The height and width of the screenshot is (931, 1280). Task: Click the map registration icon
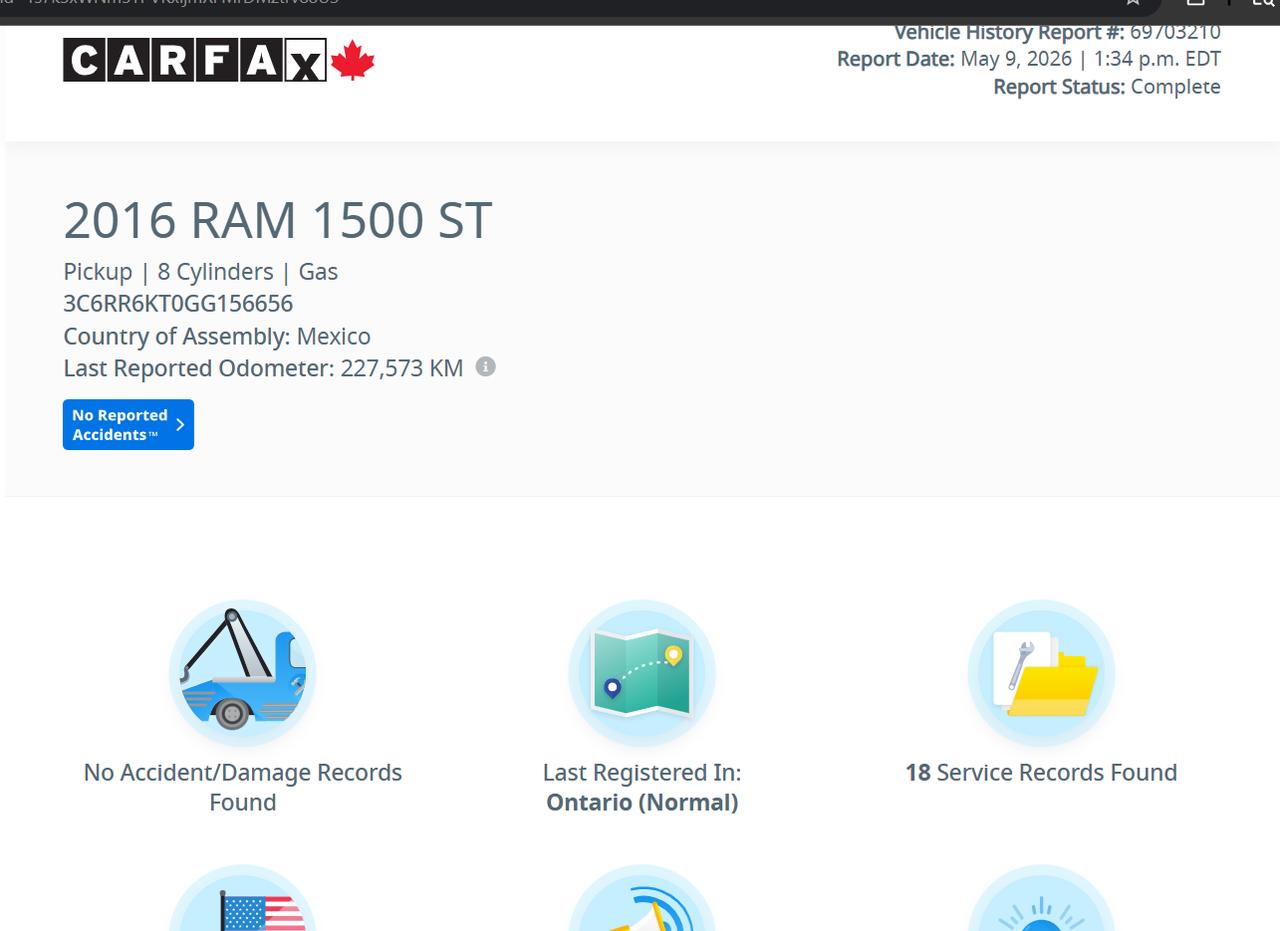(642, 673)
